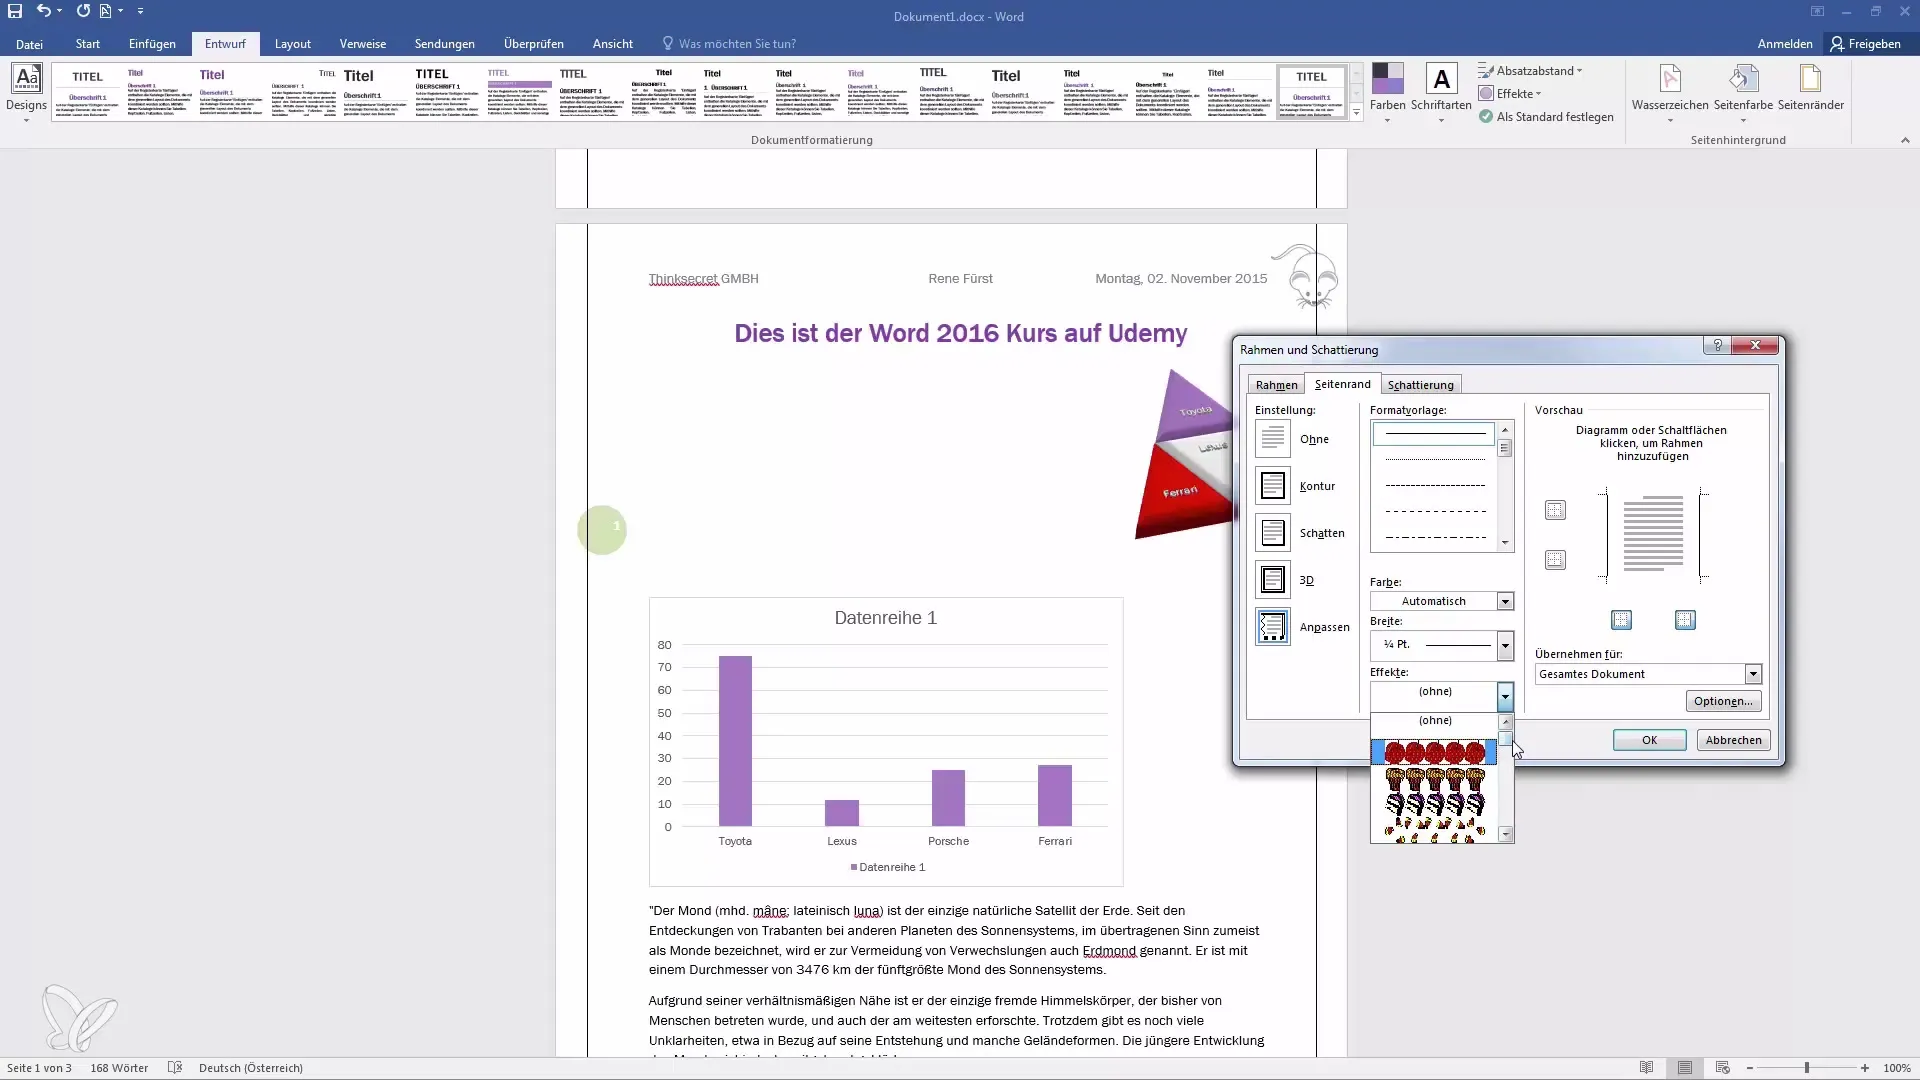
Task: Collapse the ribbon with the chevron arrow
Action: (x=1905, y=140)
